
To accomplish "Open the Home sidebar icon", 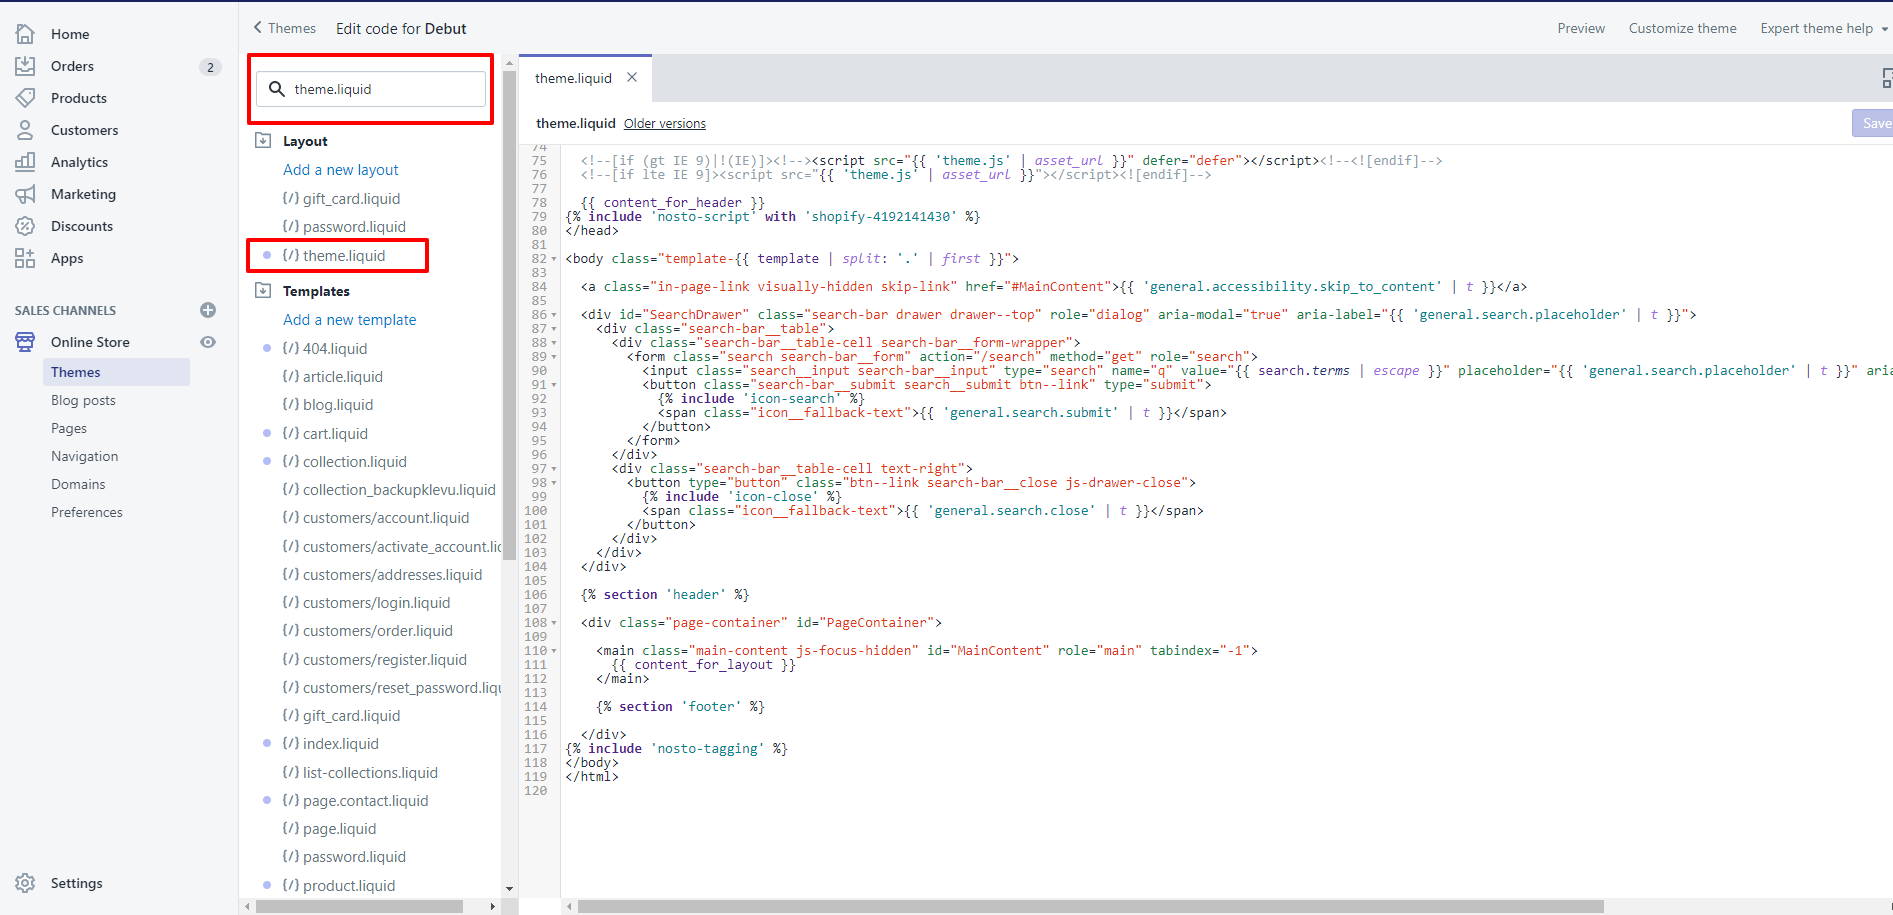I will click(x=25, y=34).
